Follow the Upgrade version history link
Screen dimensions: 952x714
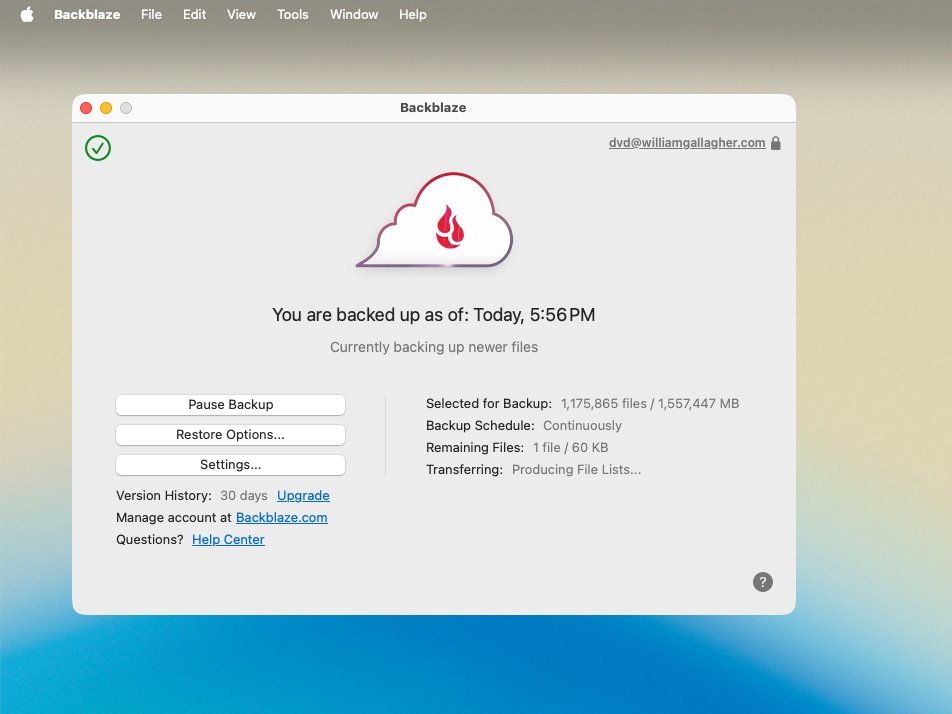(303, 495)
